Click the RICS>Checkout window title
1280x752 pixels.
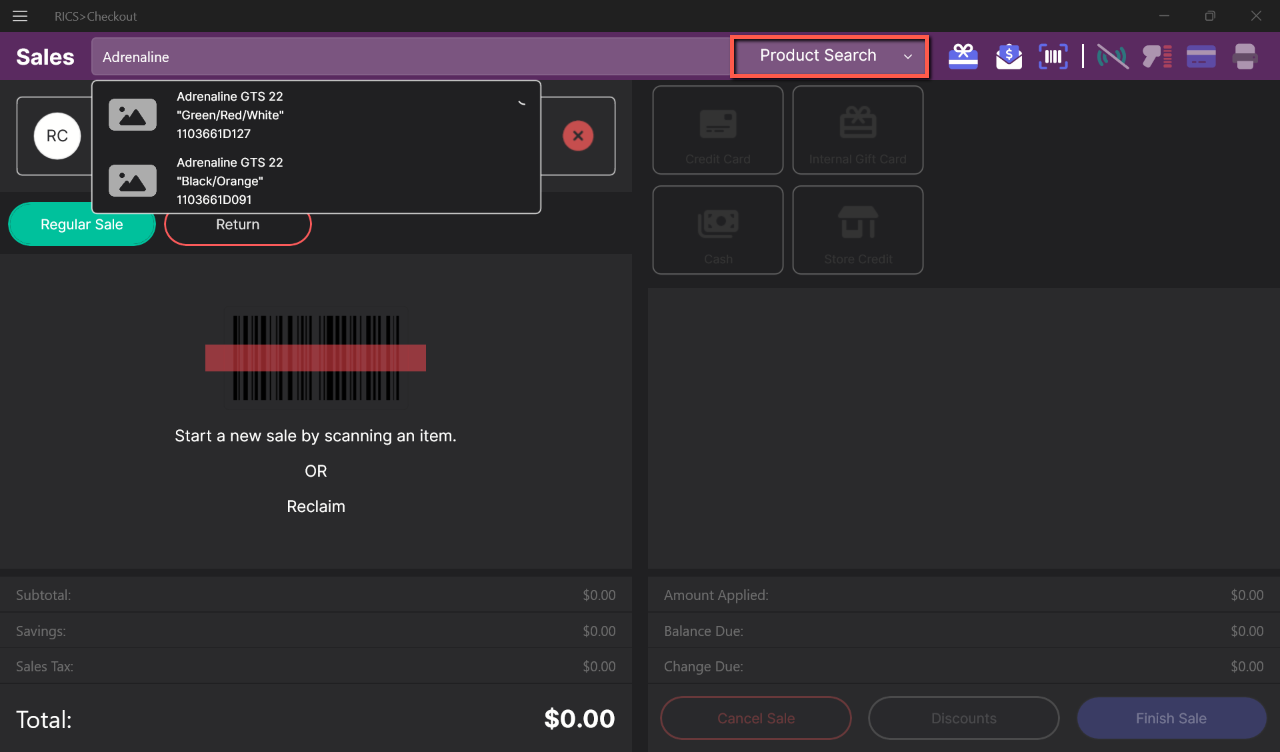(96, 16)
